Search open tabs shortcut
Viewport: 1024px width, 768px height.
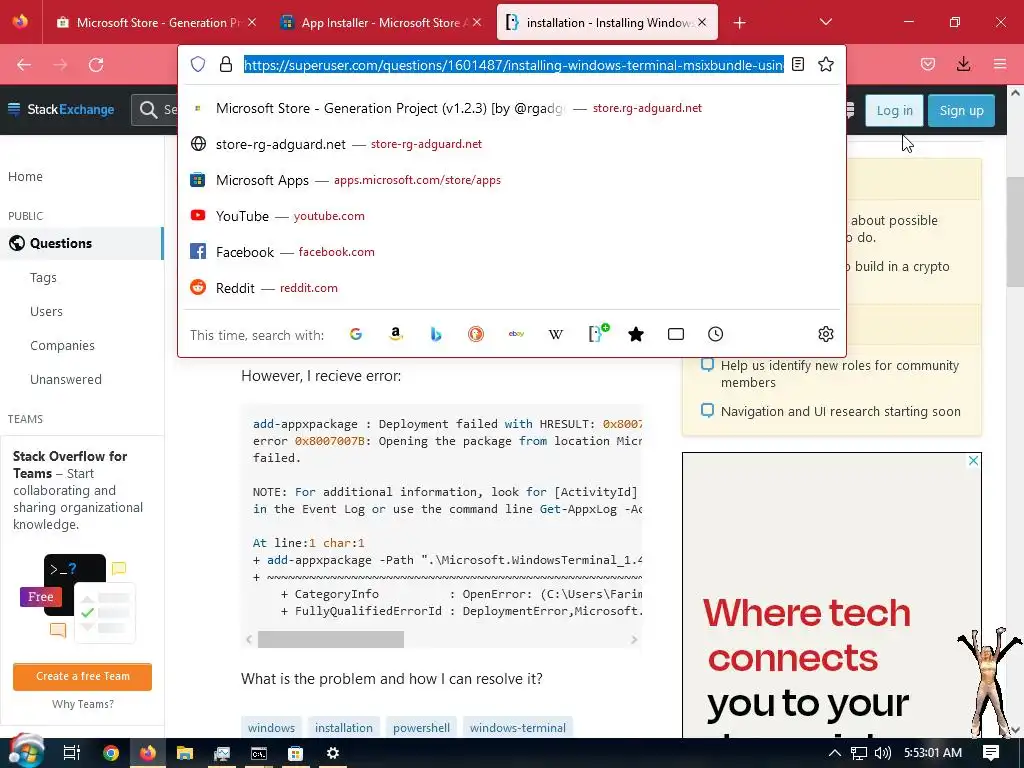tap(676, 334)
